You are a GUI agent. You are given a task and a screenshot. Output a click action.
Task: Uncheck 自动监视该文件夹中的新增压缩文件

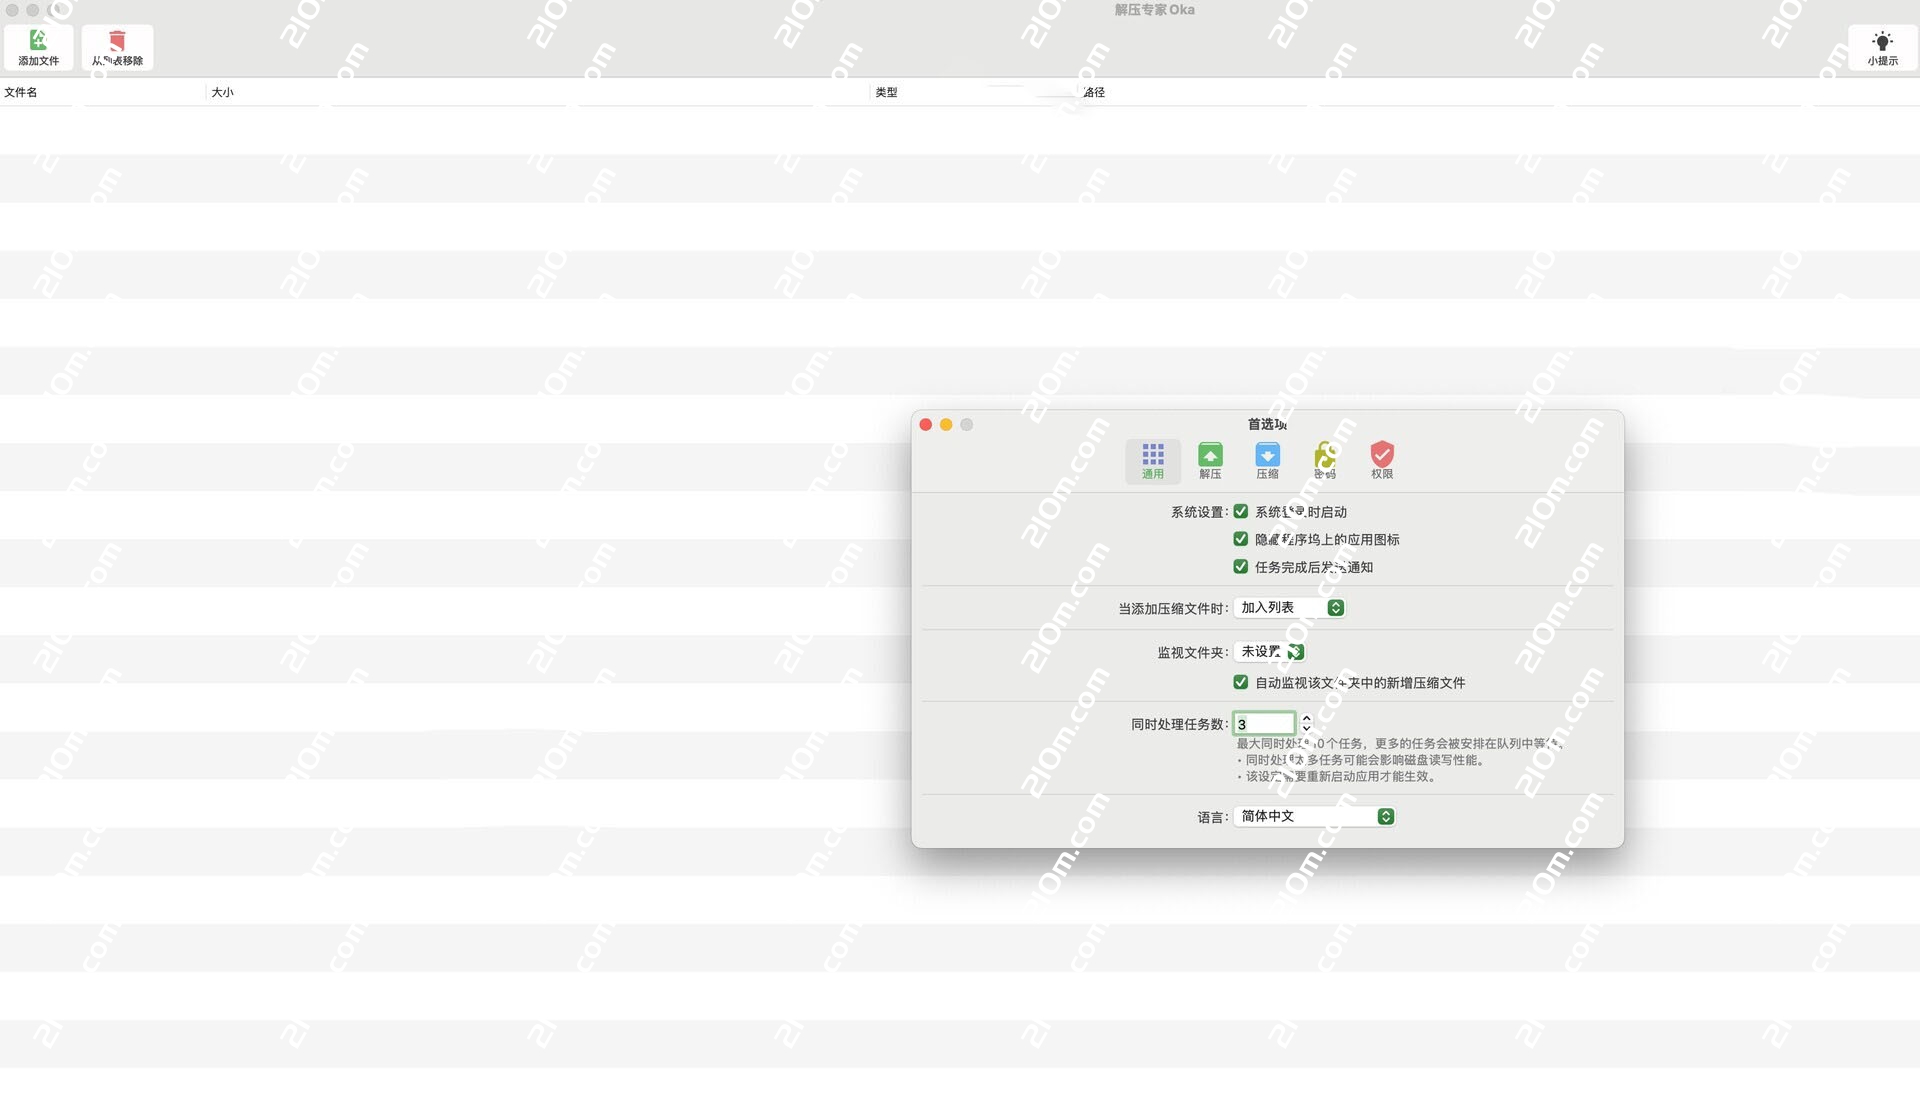(1241, 682)
